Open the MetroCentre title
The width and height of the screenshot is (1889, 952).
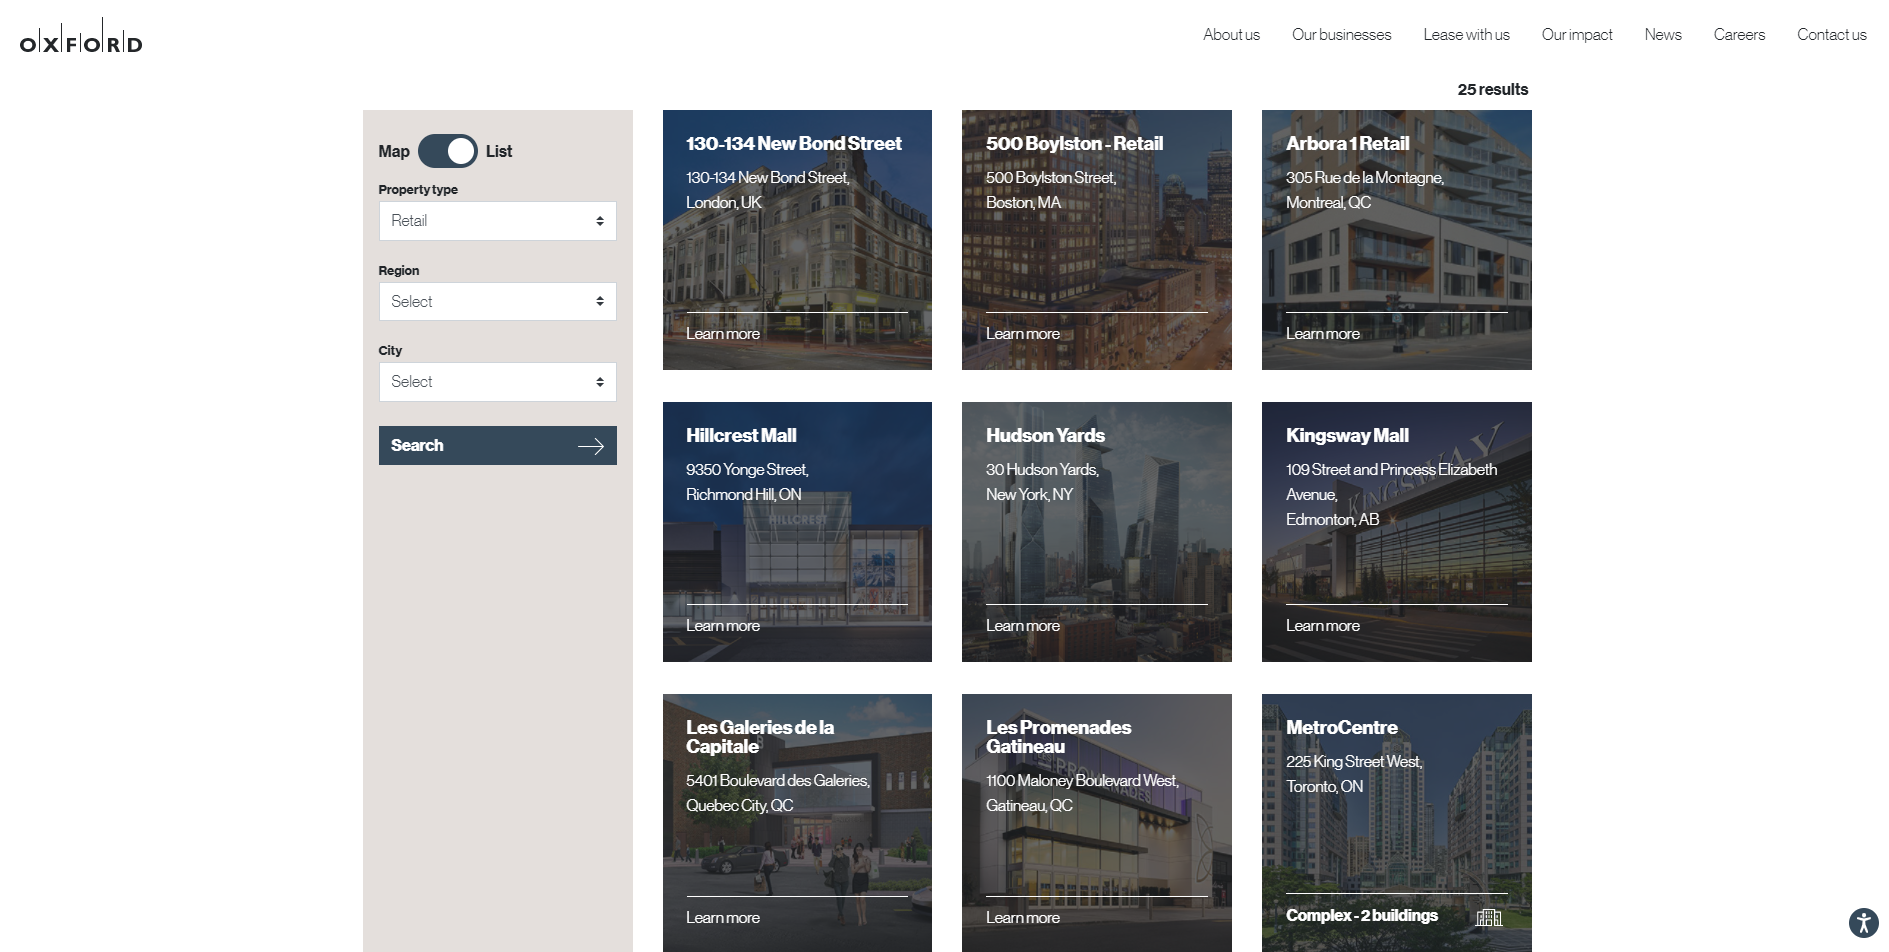(1341, 728)
